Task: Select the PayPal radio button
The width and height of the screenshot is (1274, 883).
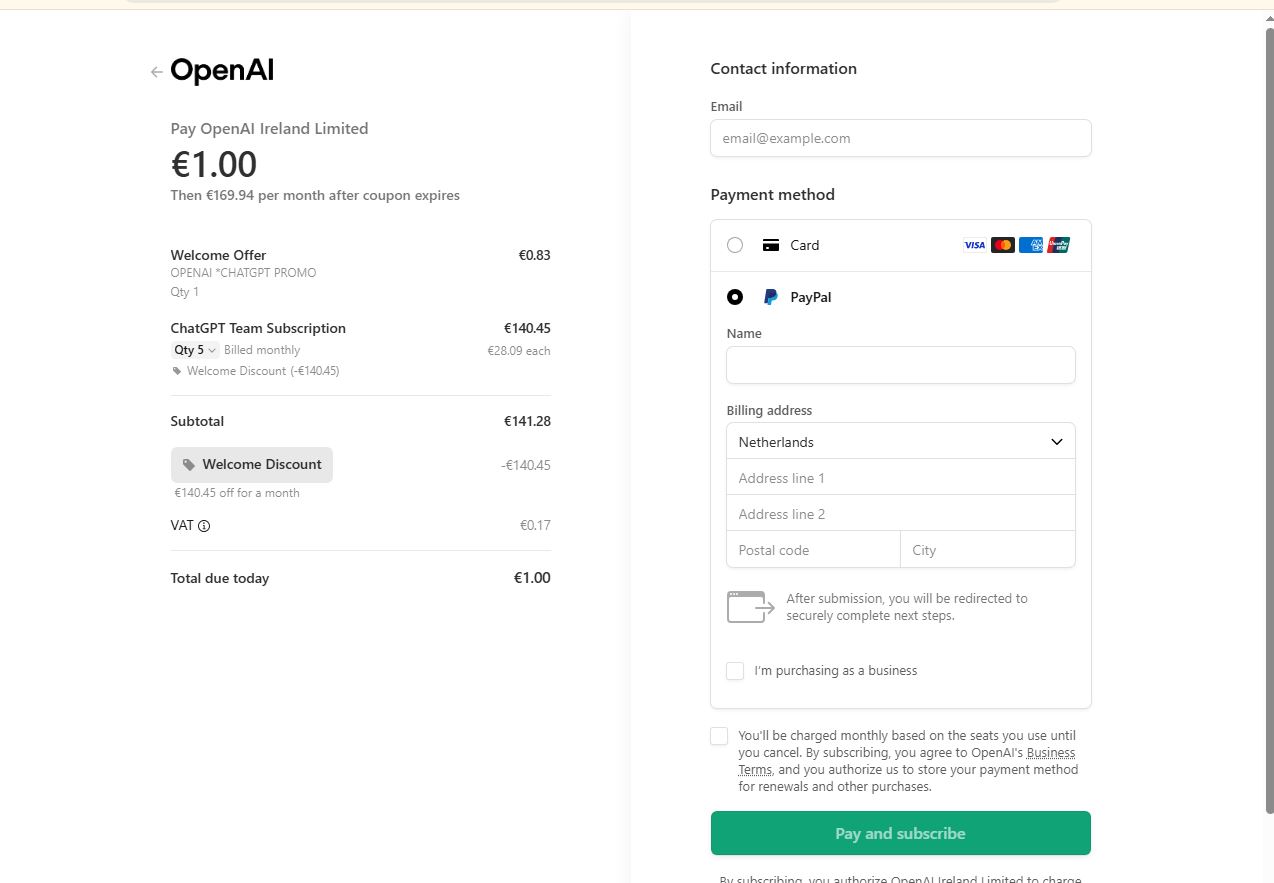Action: [x=735, y=297]
